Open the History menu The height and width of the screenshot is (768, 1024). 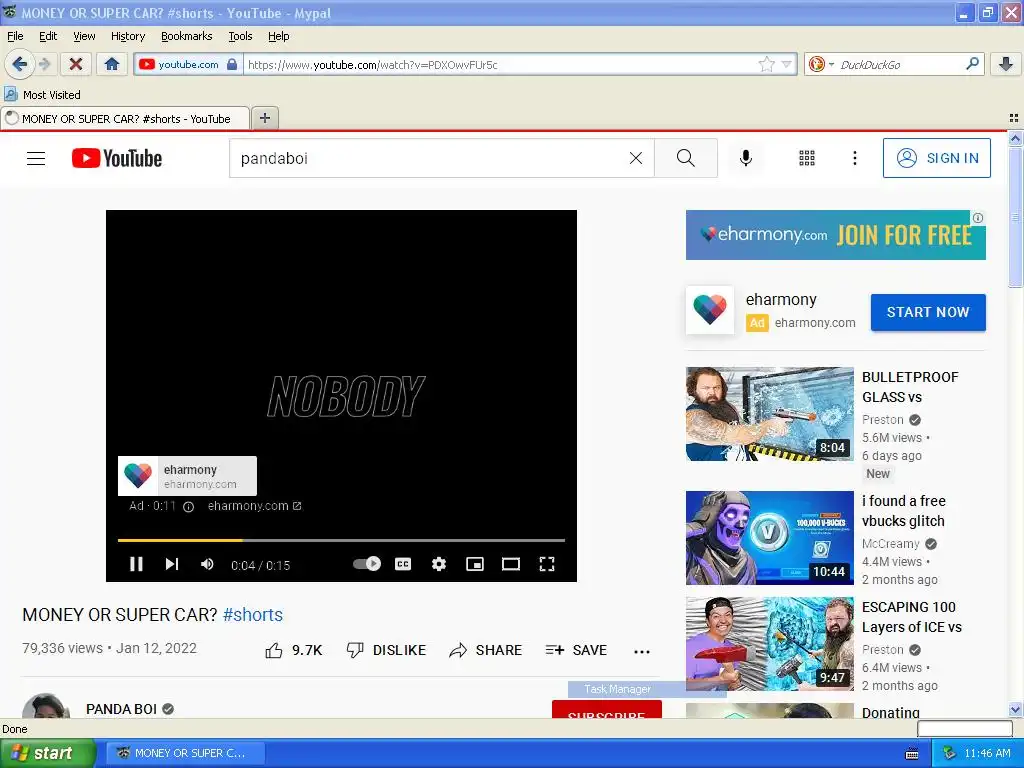[127, 36]
